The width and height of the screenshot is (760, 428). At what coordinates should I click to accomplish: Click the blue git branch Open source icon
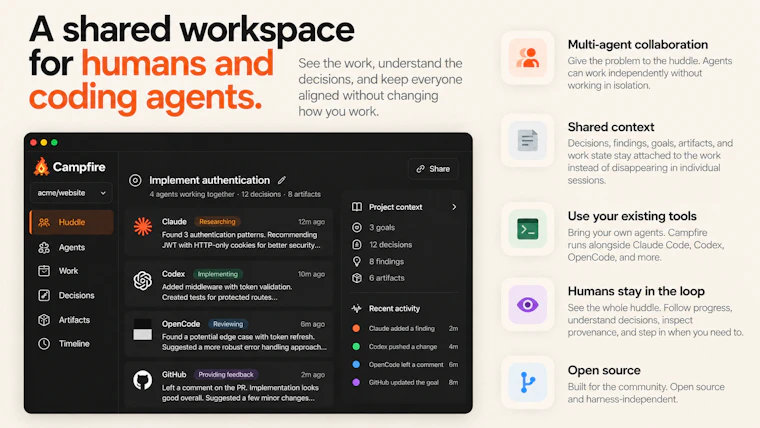(527, 382)
